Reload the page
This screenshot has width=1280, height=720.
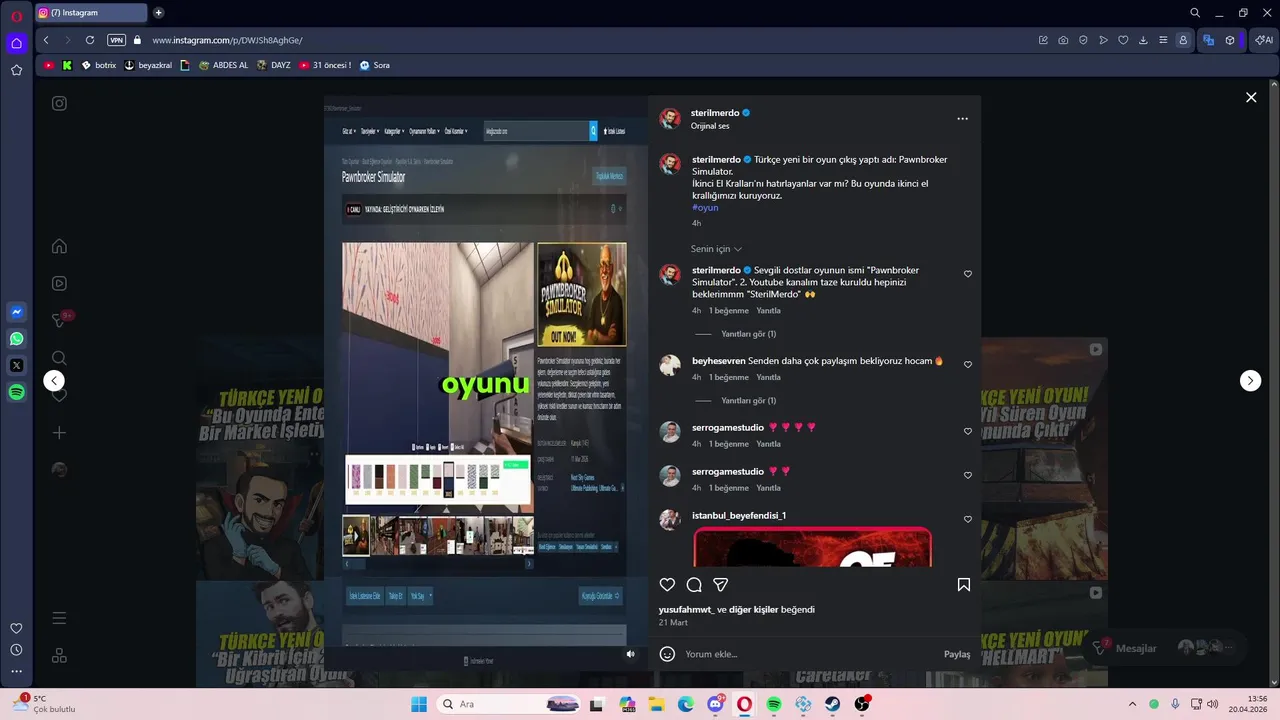pos(90,40)
